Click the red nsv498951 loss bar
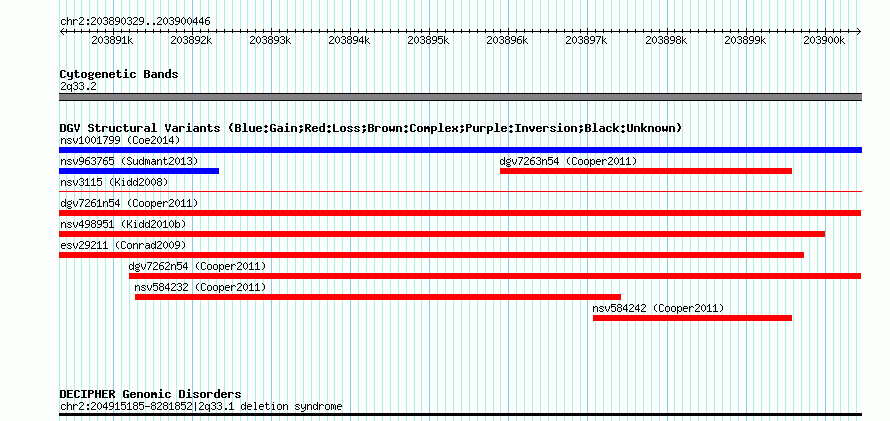The height and width of the screenshot is (421, 890). [442, 234]
